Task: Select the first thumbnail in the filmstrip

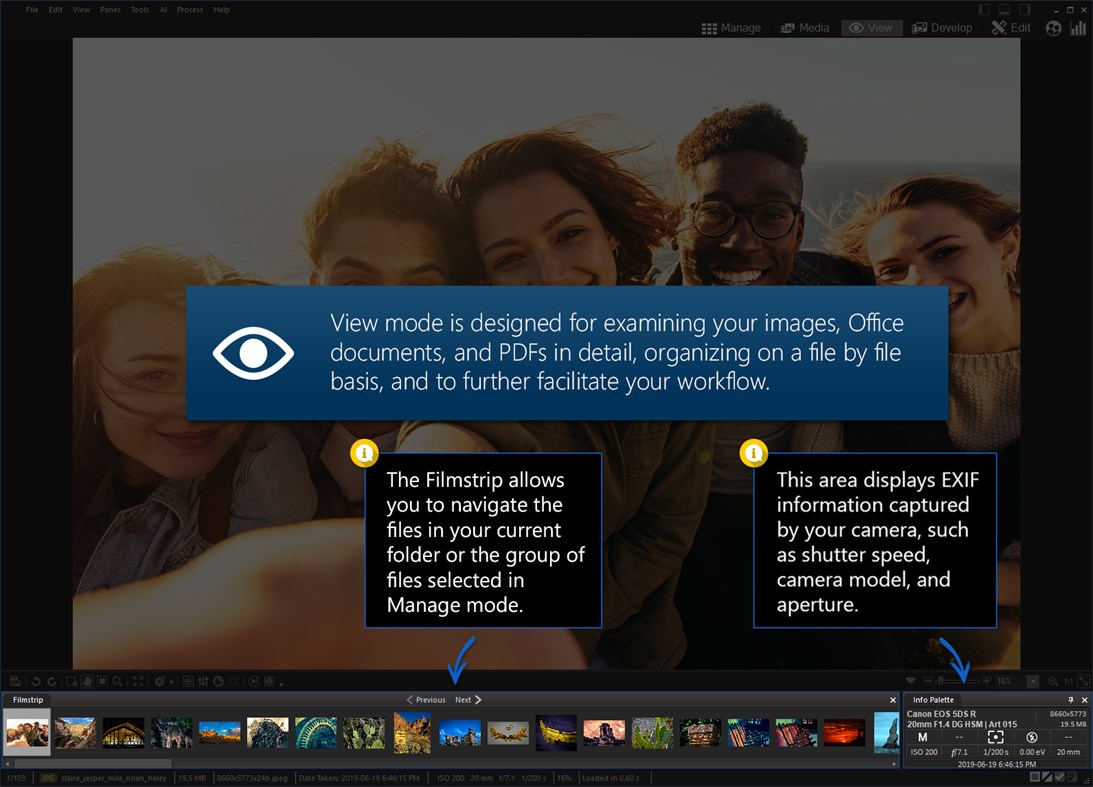Action: pyautogui.click(x=25, y=731)
